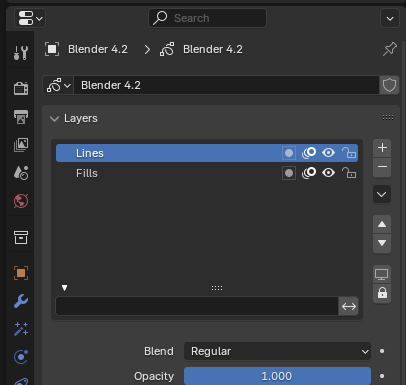Add a new layer with plus button
406x385 pixels.
coord(382,148)
